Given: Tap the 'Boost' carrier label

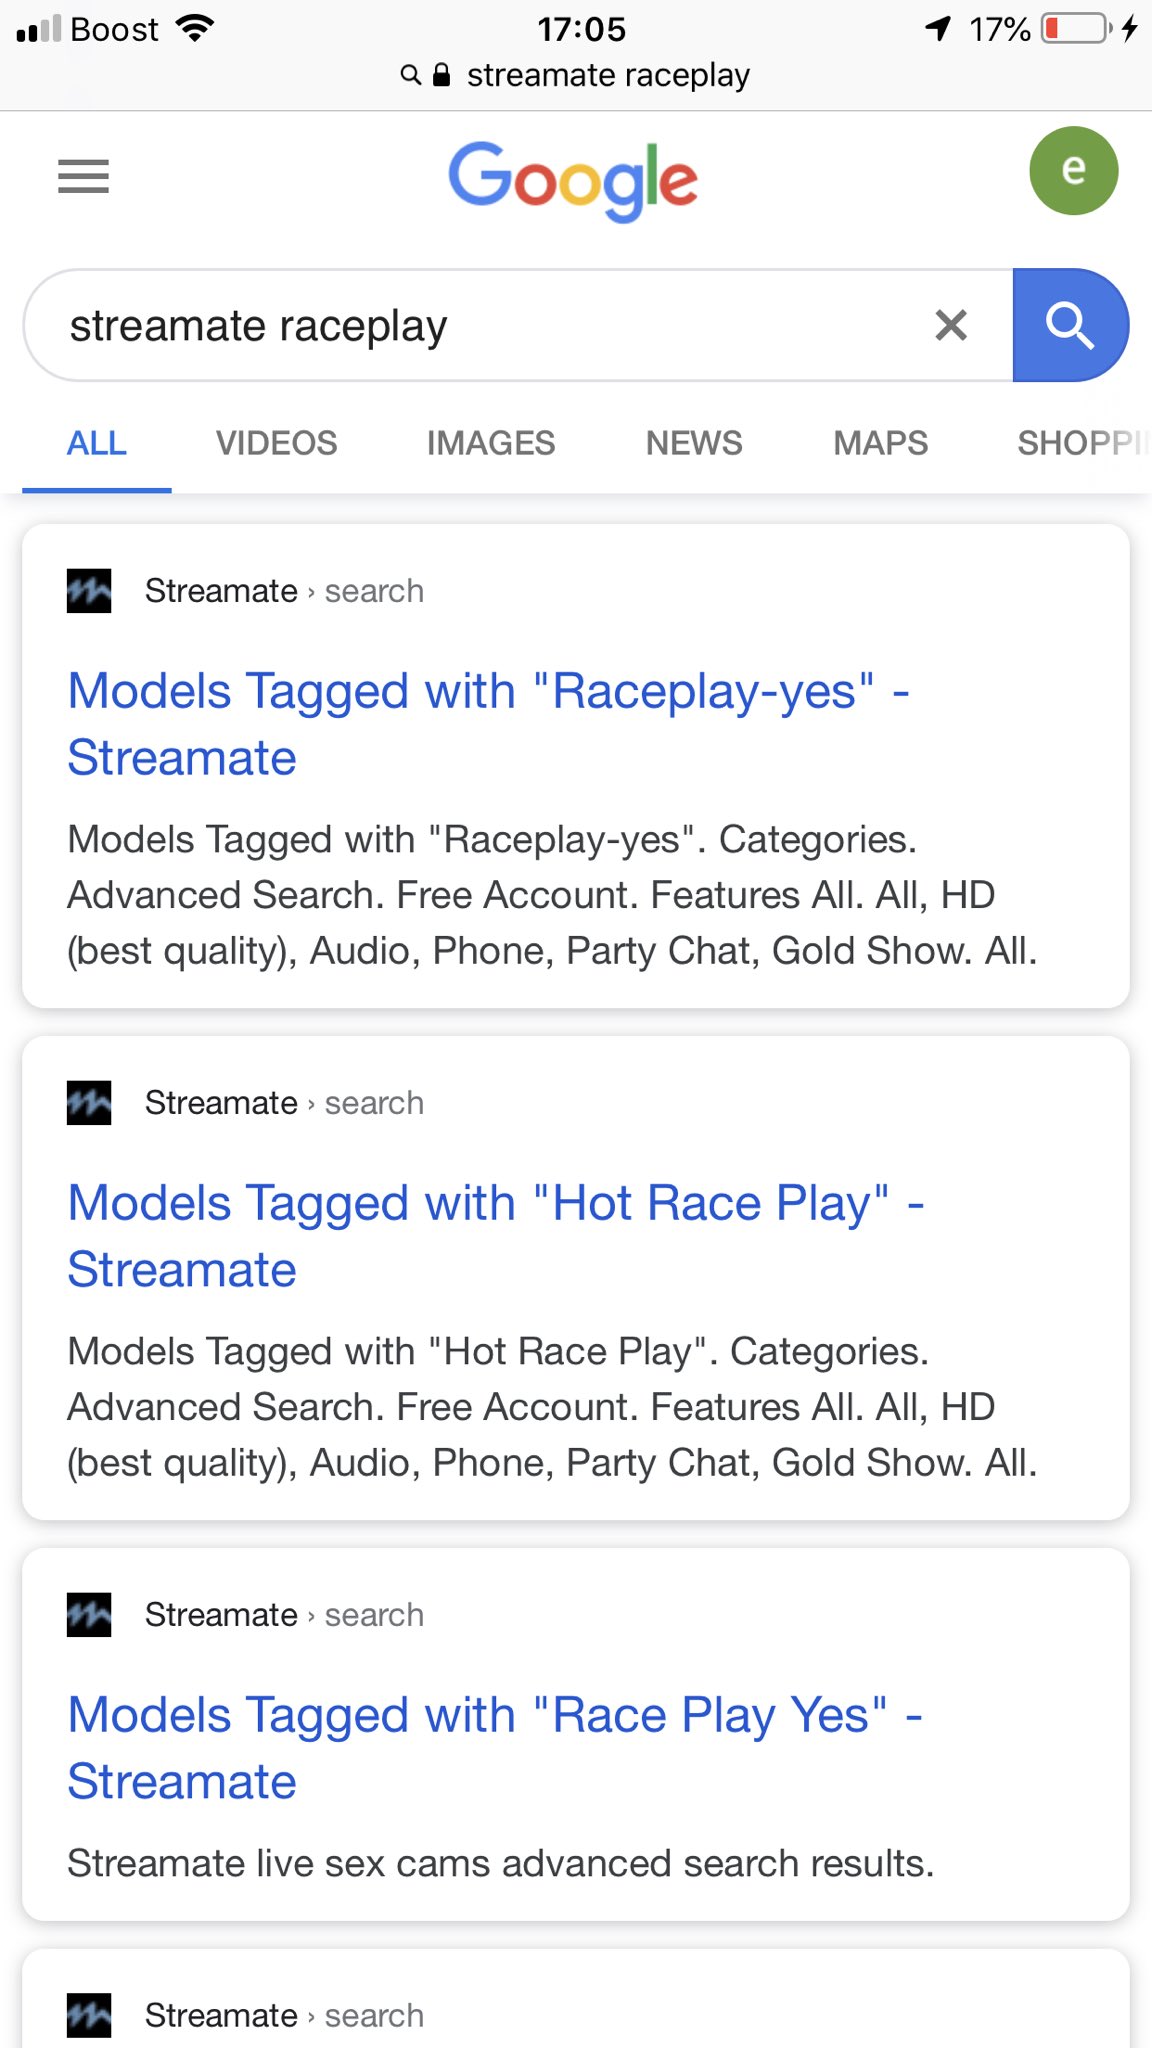Looking at the screenshot, I should tap(114, 29).
